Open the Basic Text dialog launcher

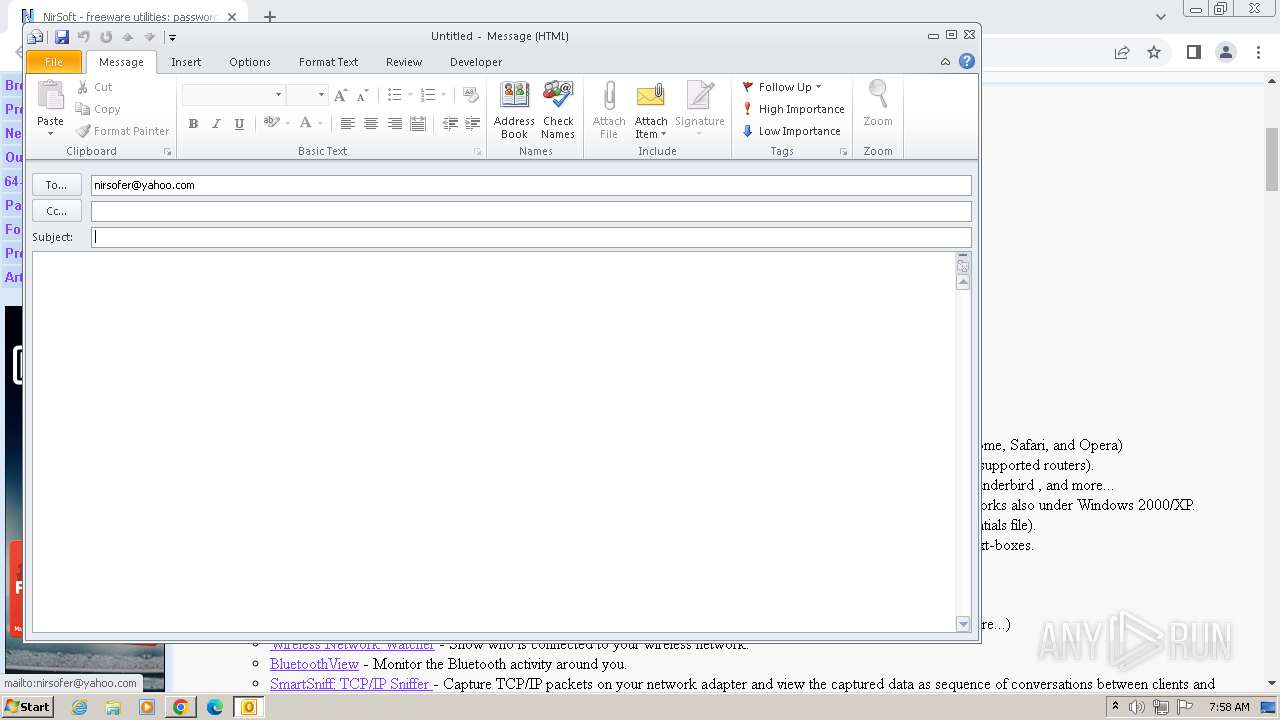478,152
